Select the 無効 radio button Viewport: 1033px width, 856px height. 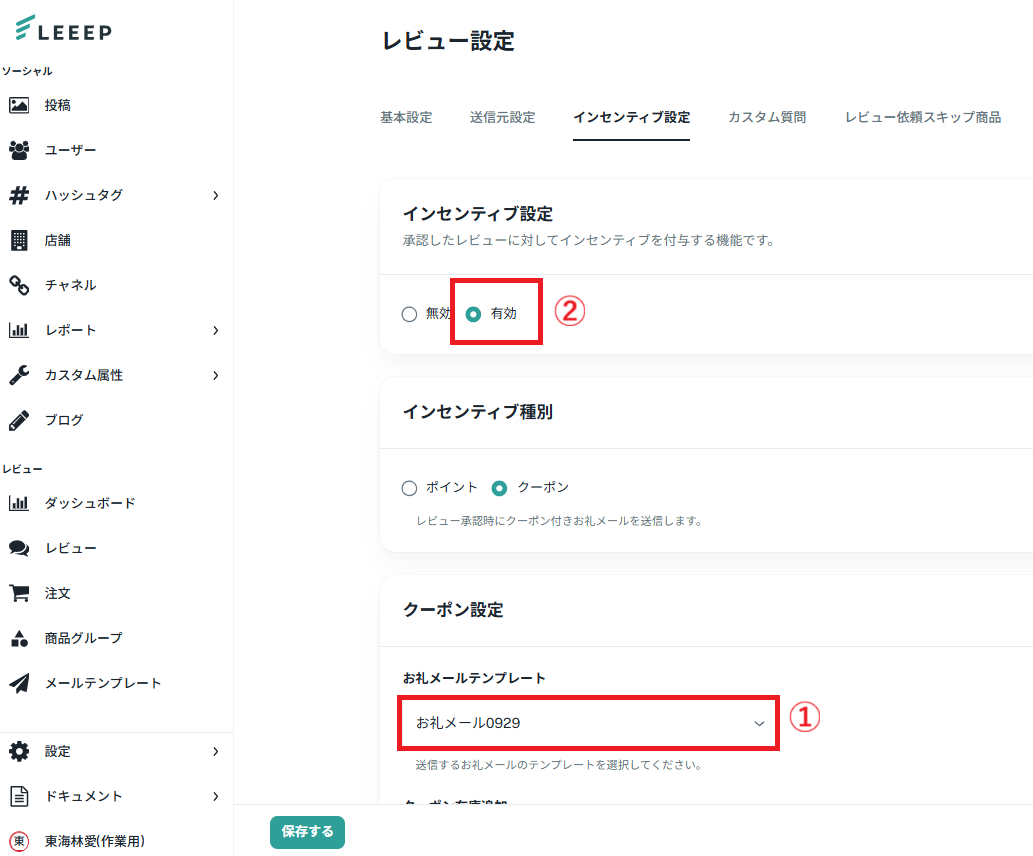point(409,314)
